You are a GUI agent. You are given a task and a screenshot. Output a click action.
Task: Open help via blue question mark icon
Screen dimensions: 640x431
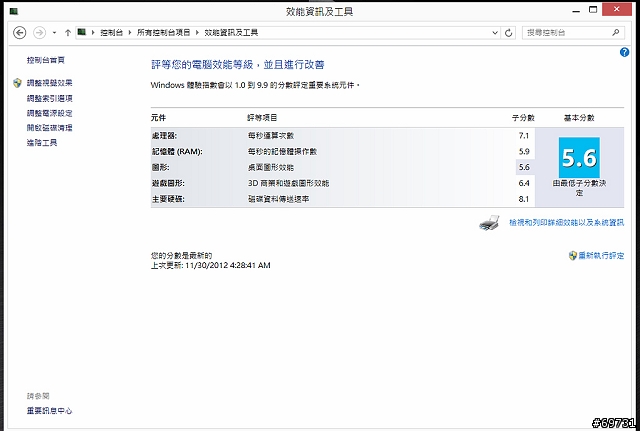pos(624,52)
